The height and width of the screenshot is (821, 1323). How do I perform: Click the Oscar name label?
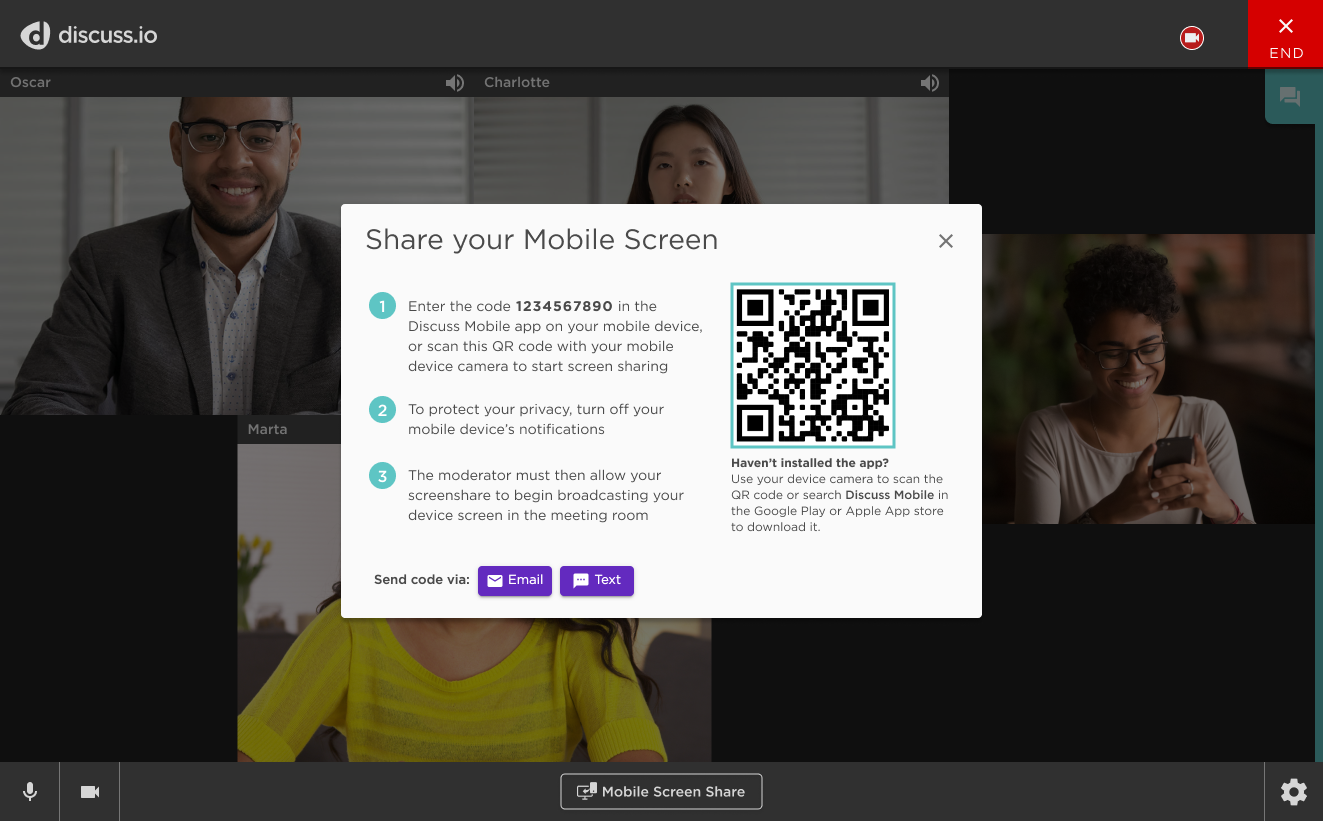30,82
